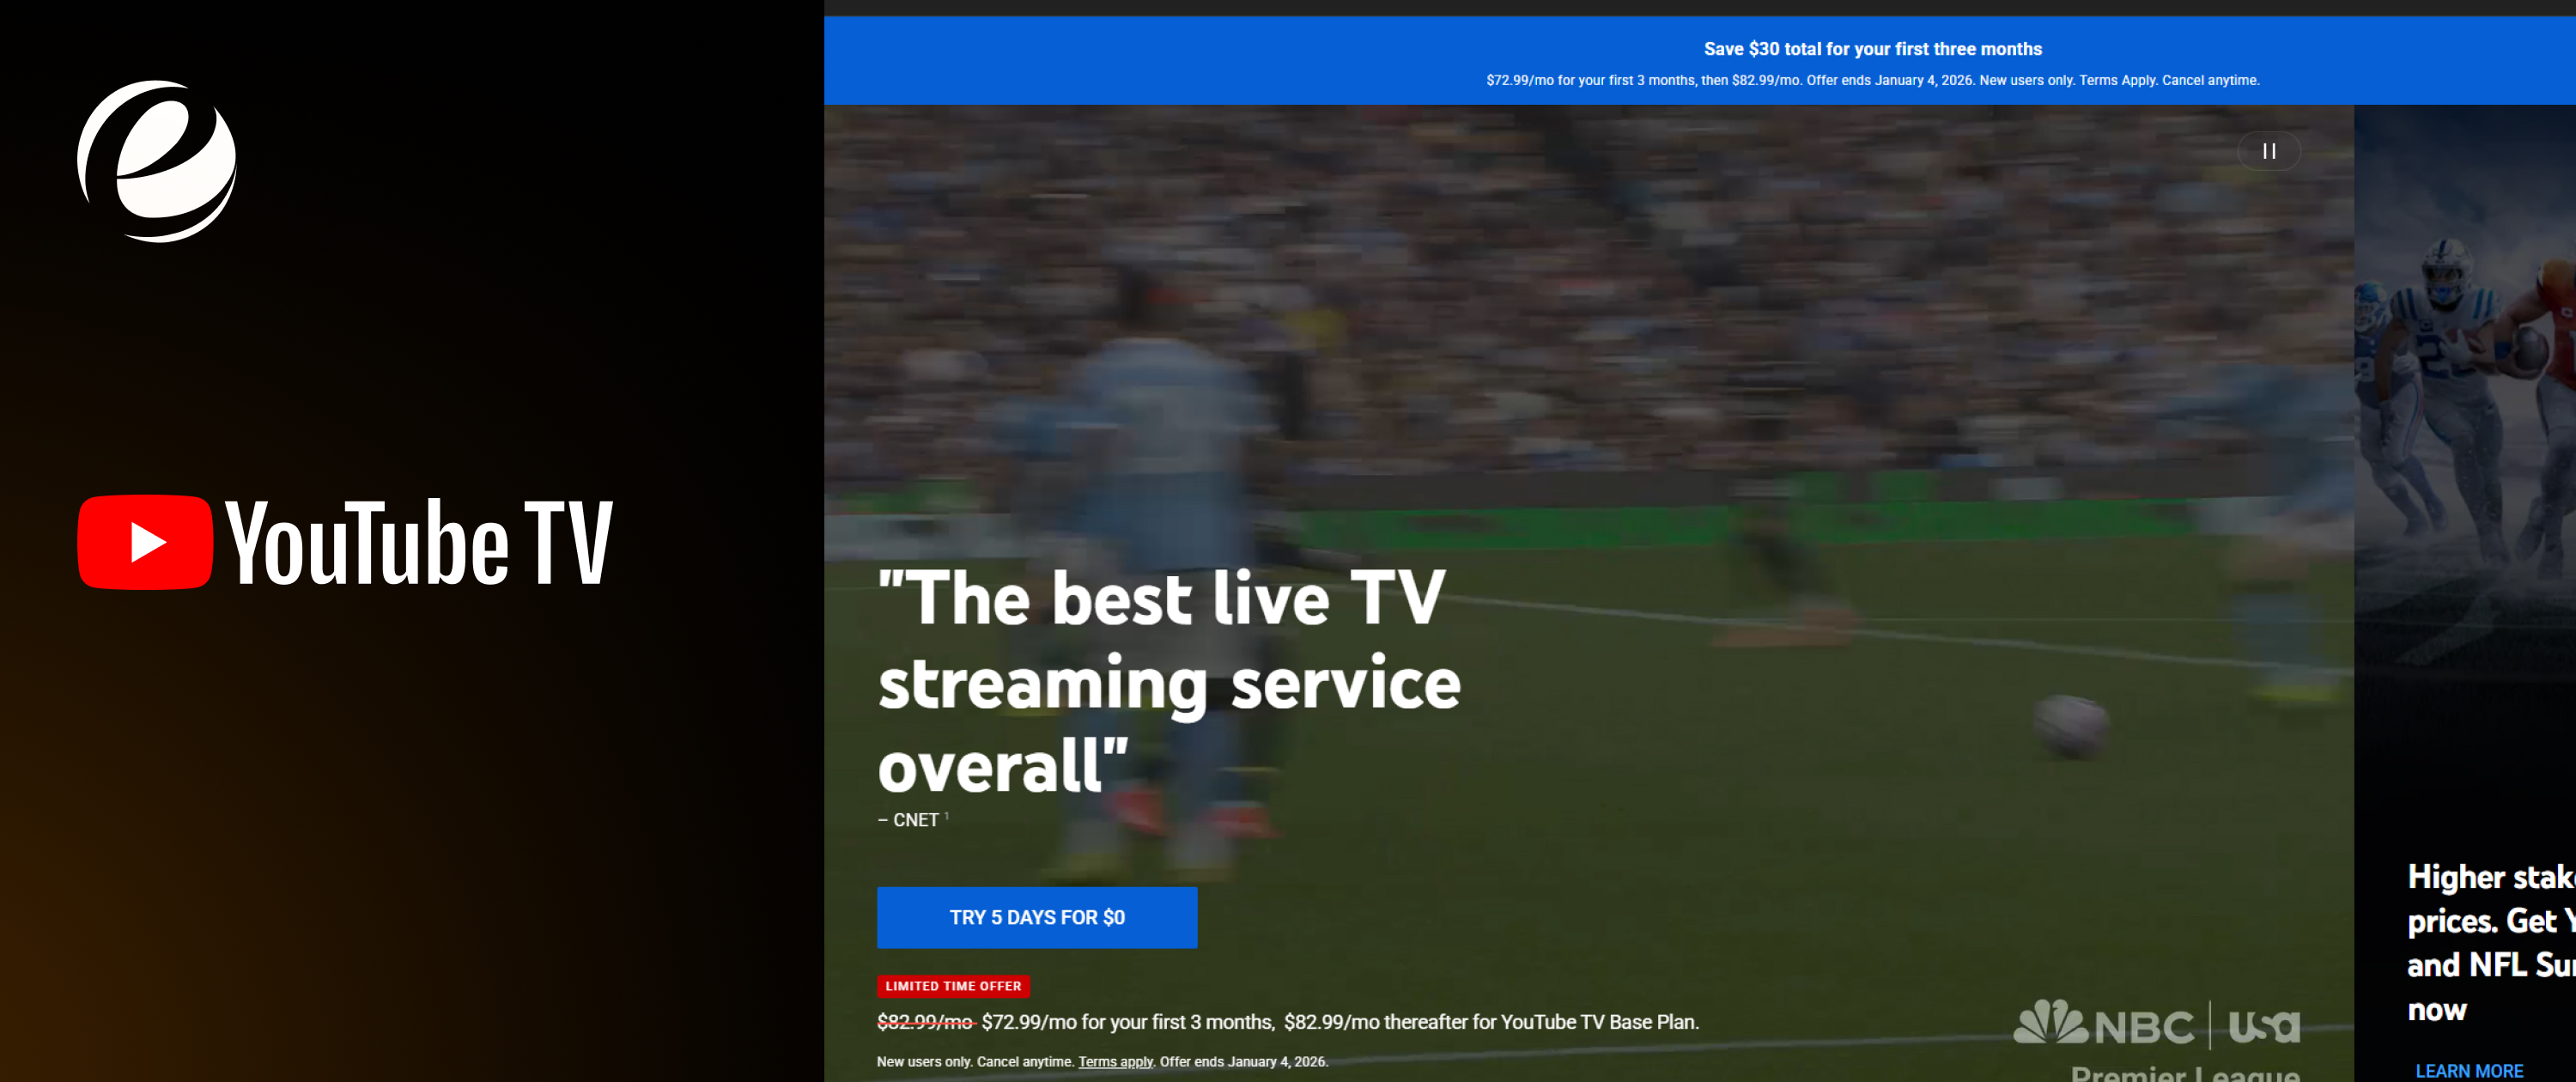
Task: Click LEARN MORE on the NFL Sunday Ticket card
Action: click(2471, 1070)
